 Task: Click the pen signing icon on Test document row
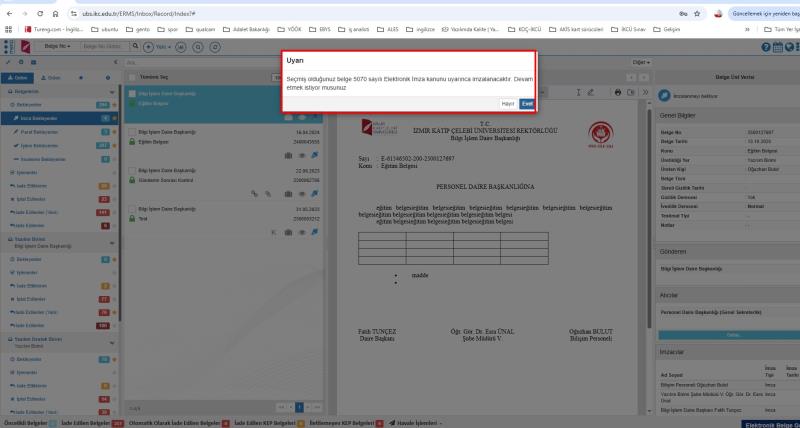(315, 231)
